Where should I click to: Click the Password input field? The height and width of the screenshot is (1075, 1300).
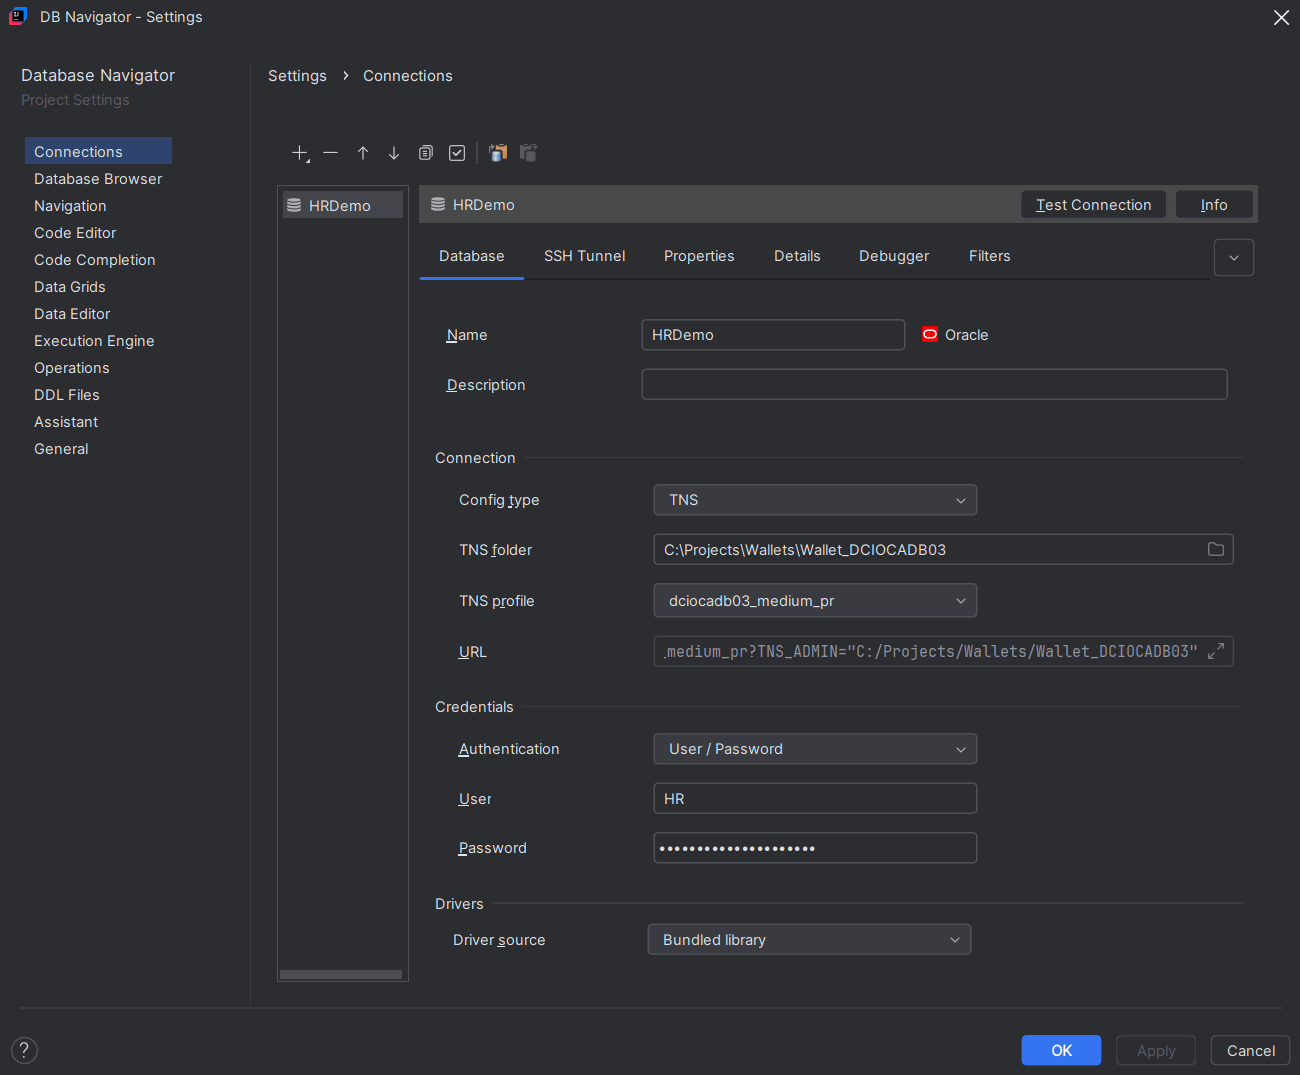815,848
